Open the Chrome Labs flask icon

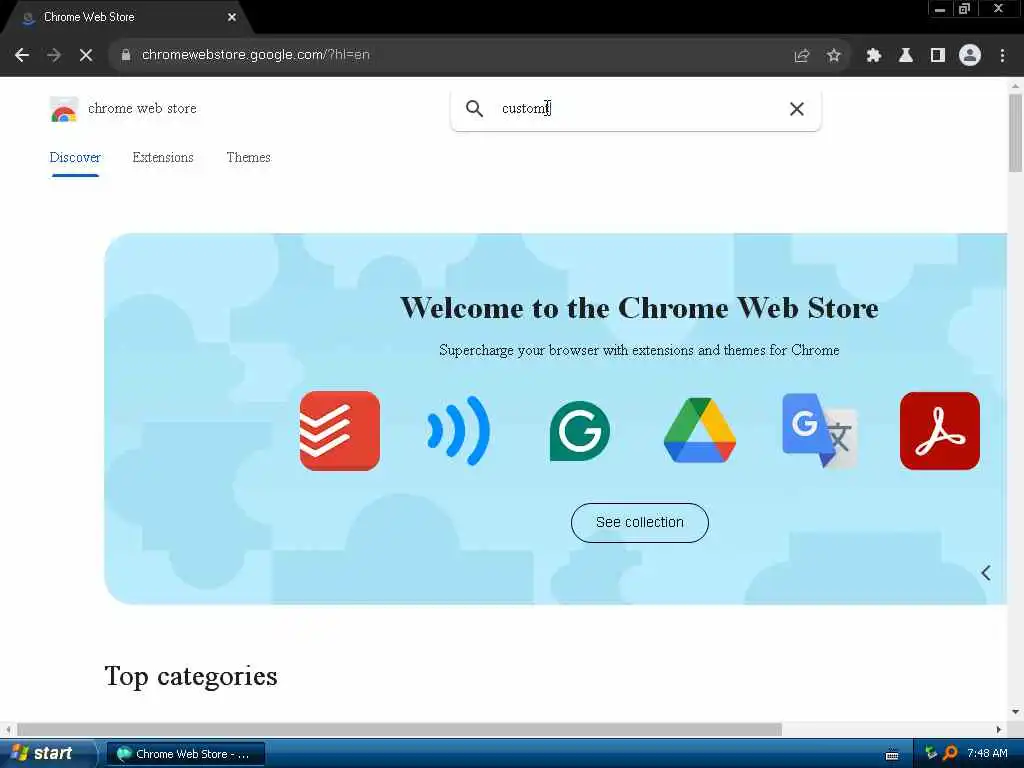click(906, 56)
